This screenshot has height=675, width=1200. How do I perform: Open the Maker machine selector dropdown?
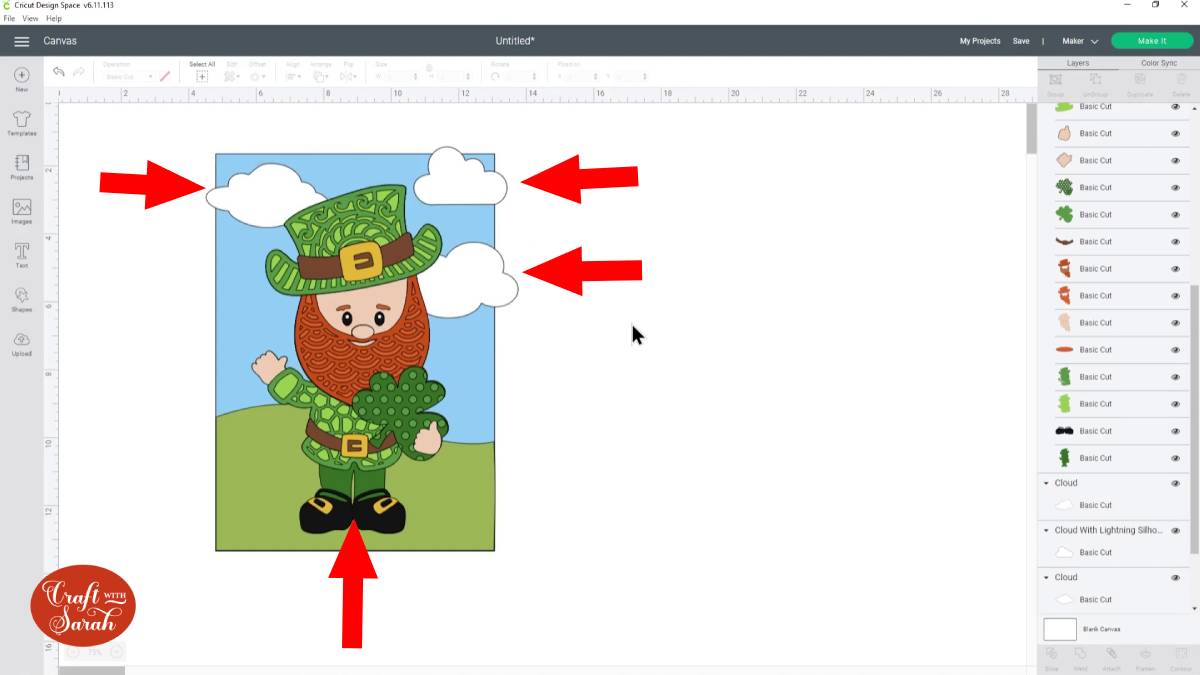[1079, 41]
